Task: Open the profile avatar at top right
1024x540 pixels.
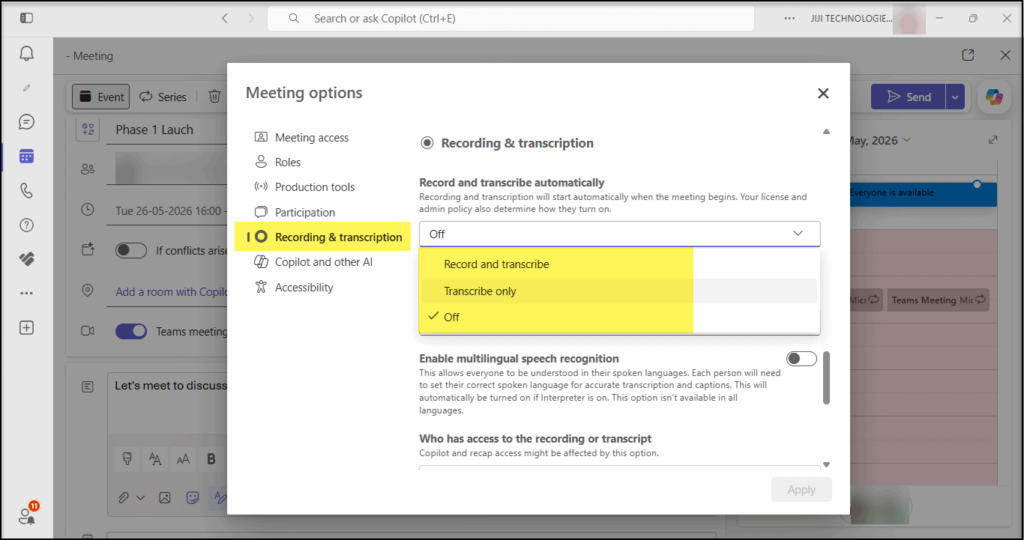Action: pos(909,18)
